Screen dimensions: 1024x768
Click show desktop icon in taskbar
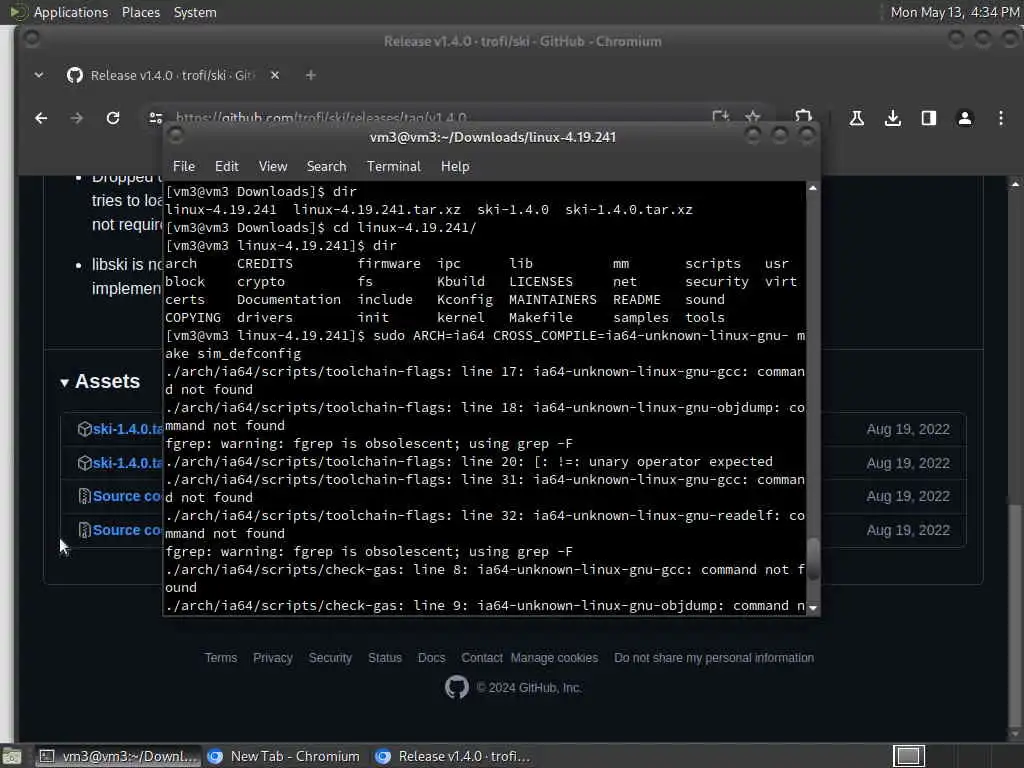[x=11, y=757]
